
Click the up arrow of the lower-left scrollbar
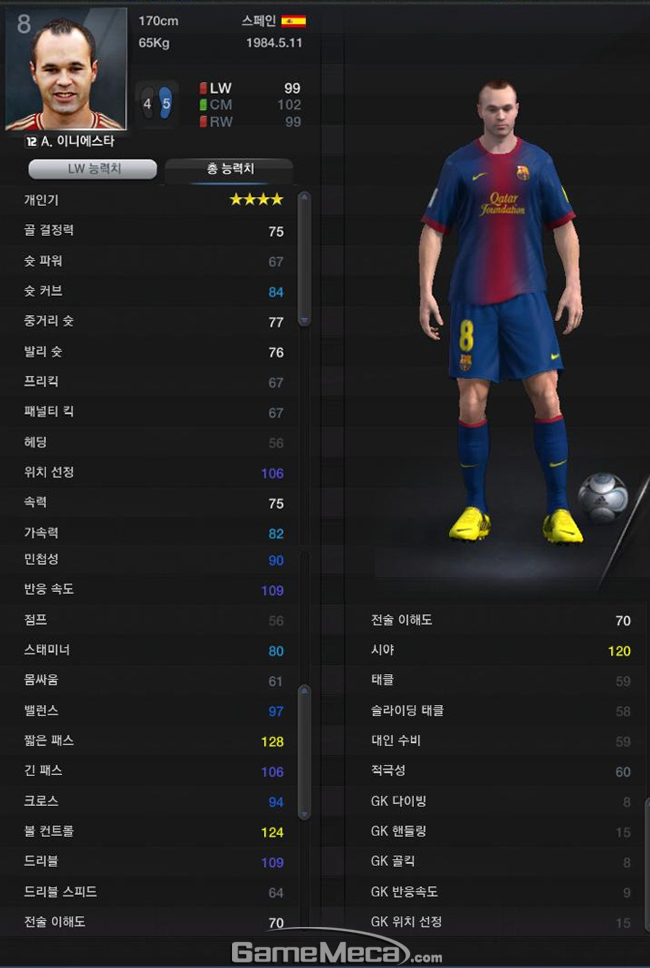(x=304, y=691)
